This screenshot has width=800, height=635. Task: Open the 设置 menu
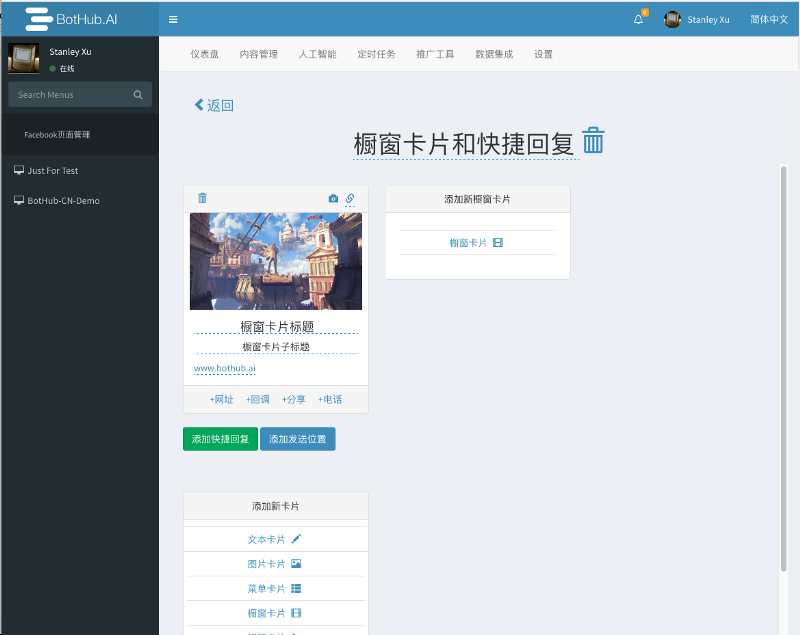(543, 54)
